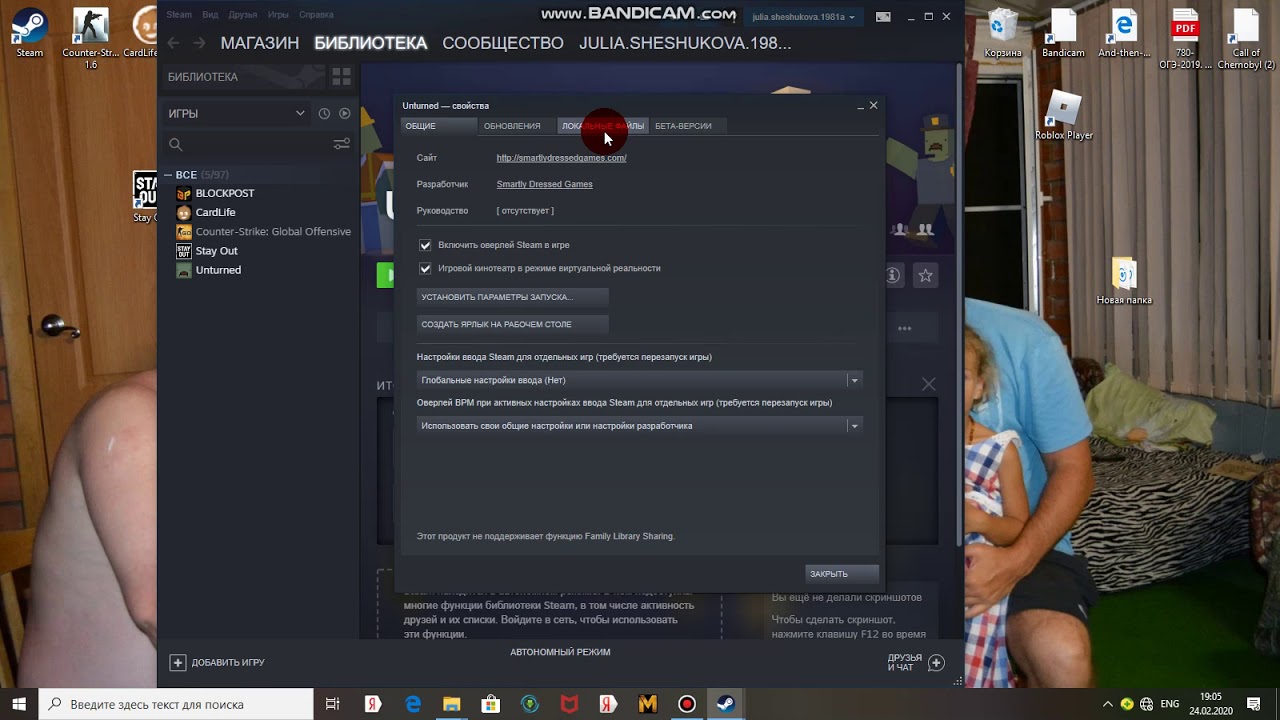Click the Steam back navigation arrow

tap(174, 43)
